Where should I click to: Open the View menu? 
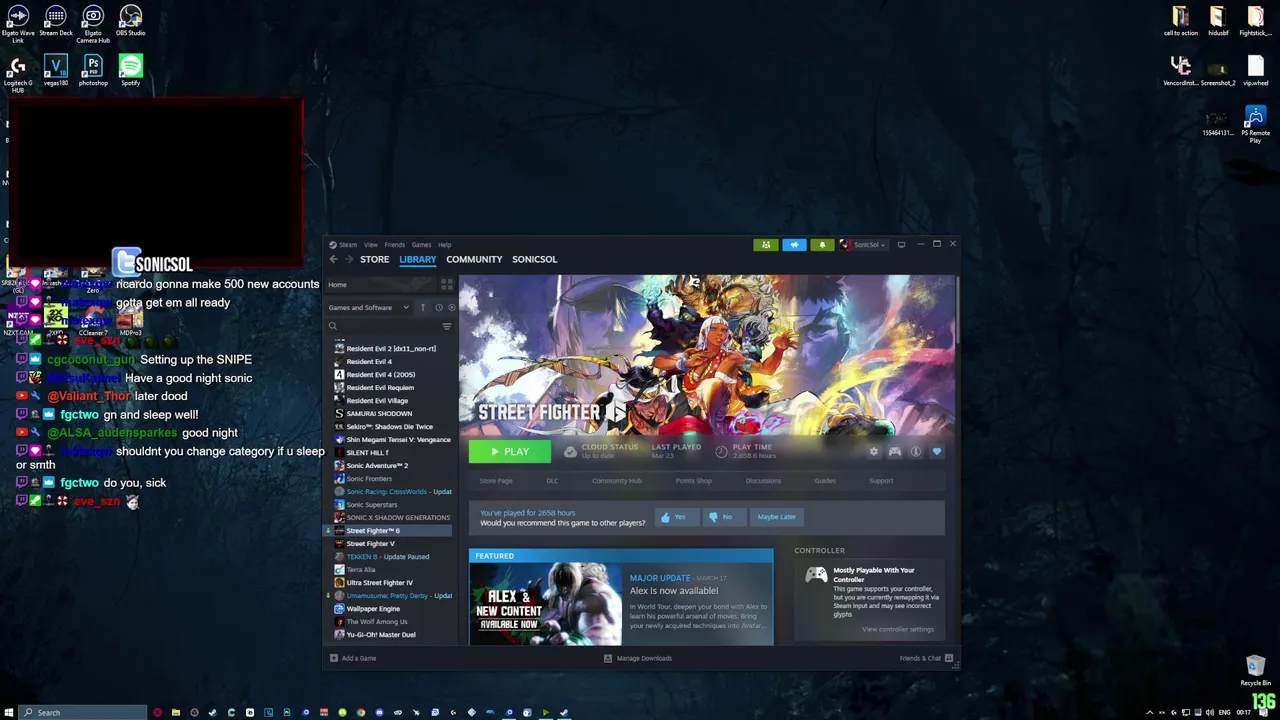(x=370, y=245)
